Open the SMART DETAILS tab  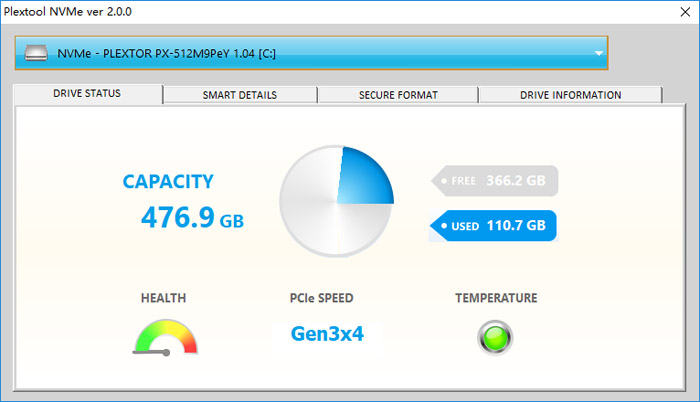coord(240,95)
